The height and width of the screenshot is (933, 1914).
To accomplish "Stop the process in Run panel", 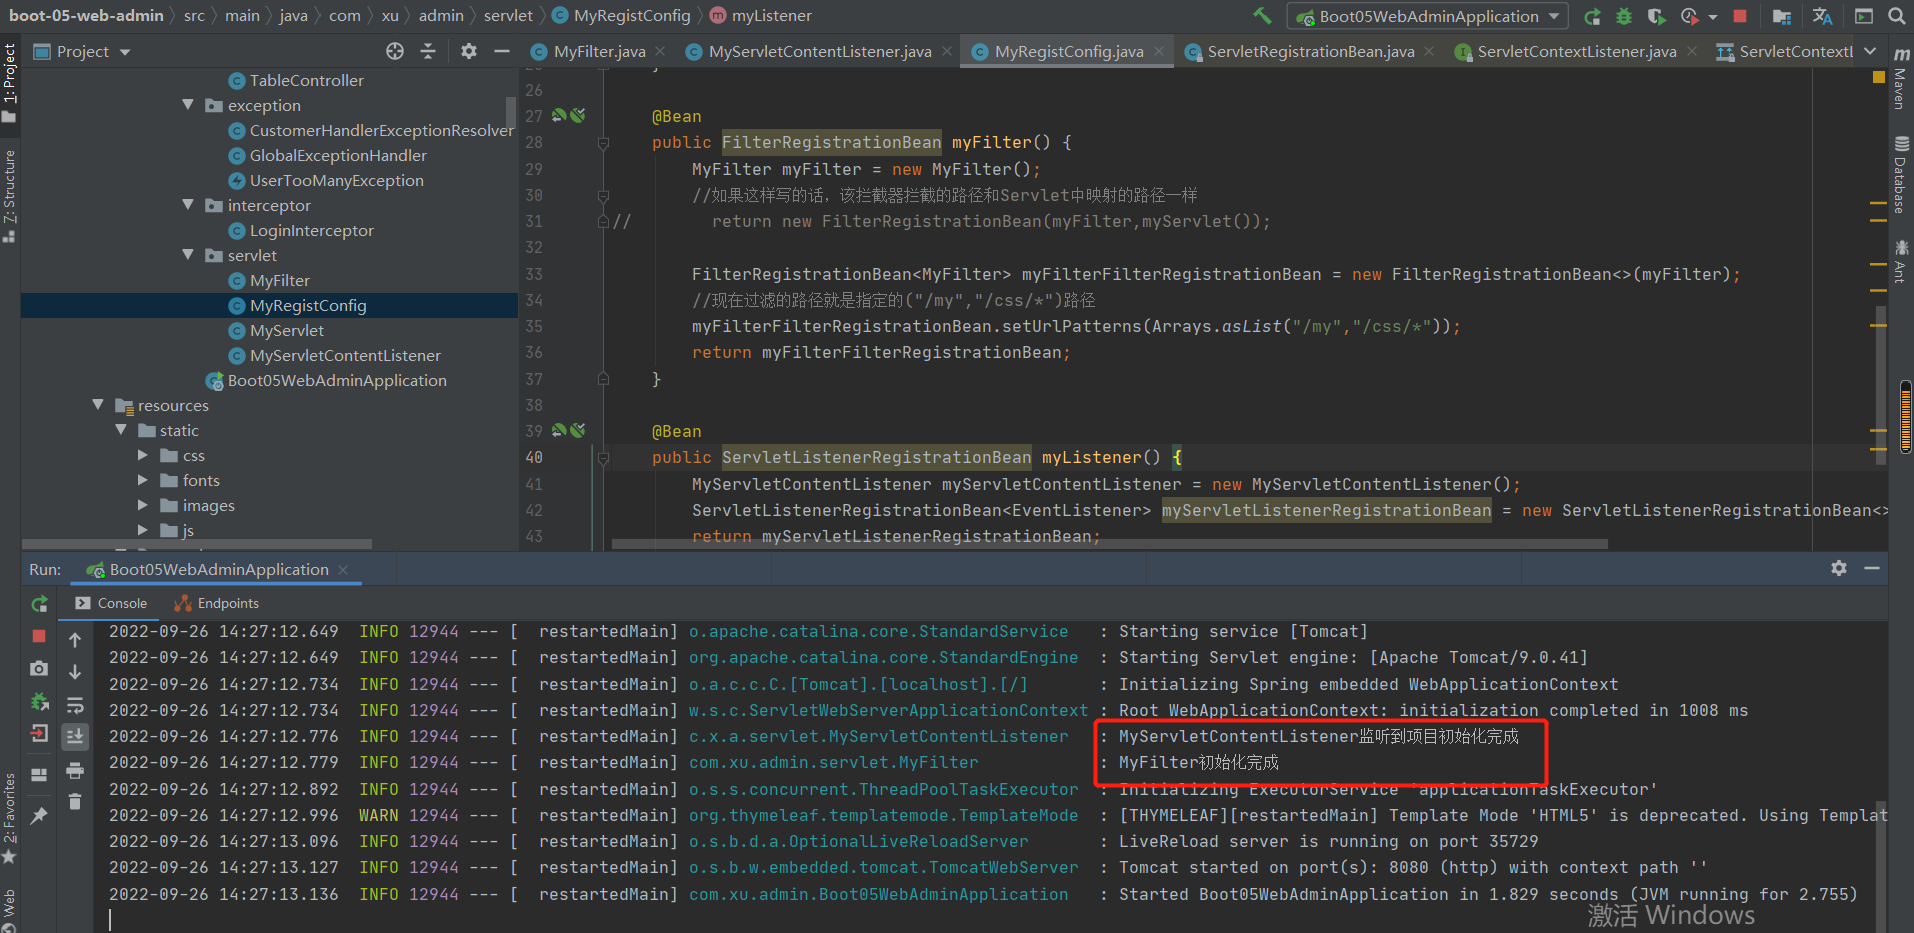I will 39,636.
